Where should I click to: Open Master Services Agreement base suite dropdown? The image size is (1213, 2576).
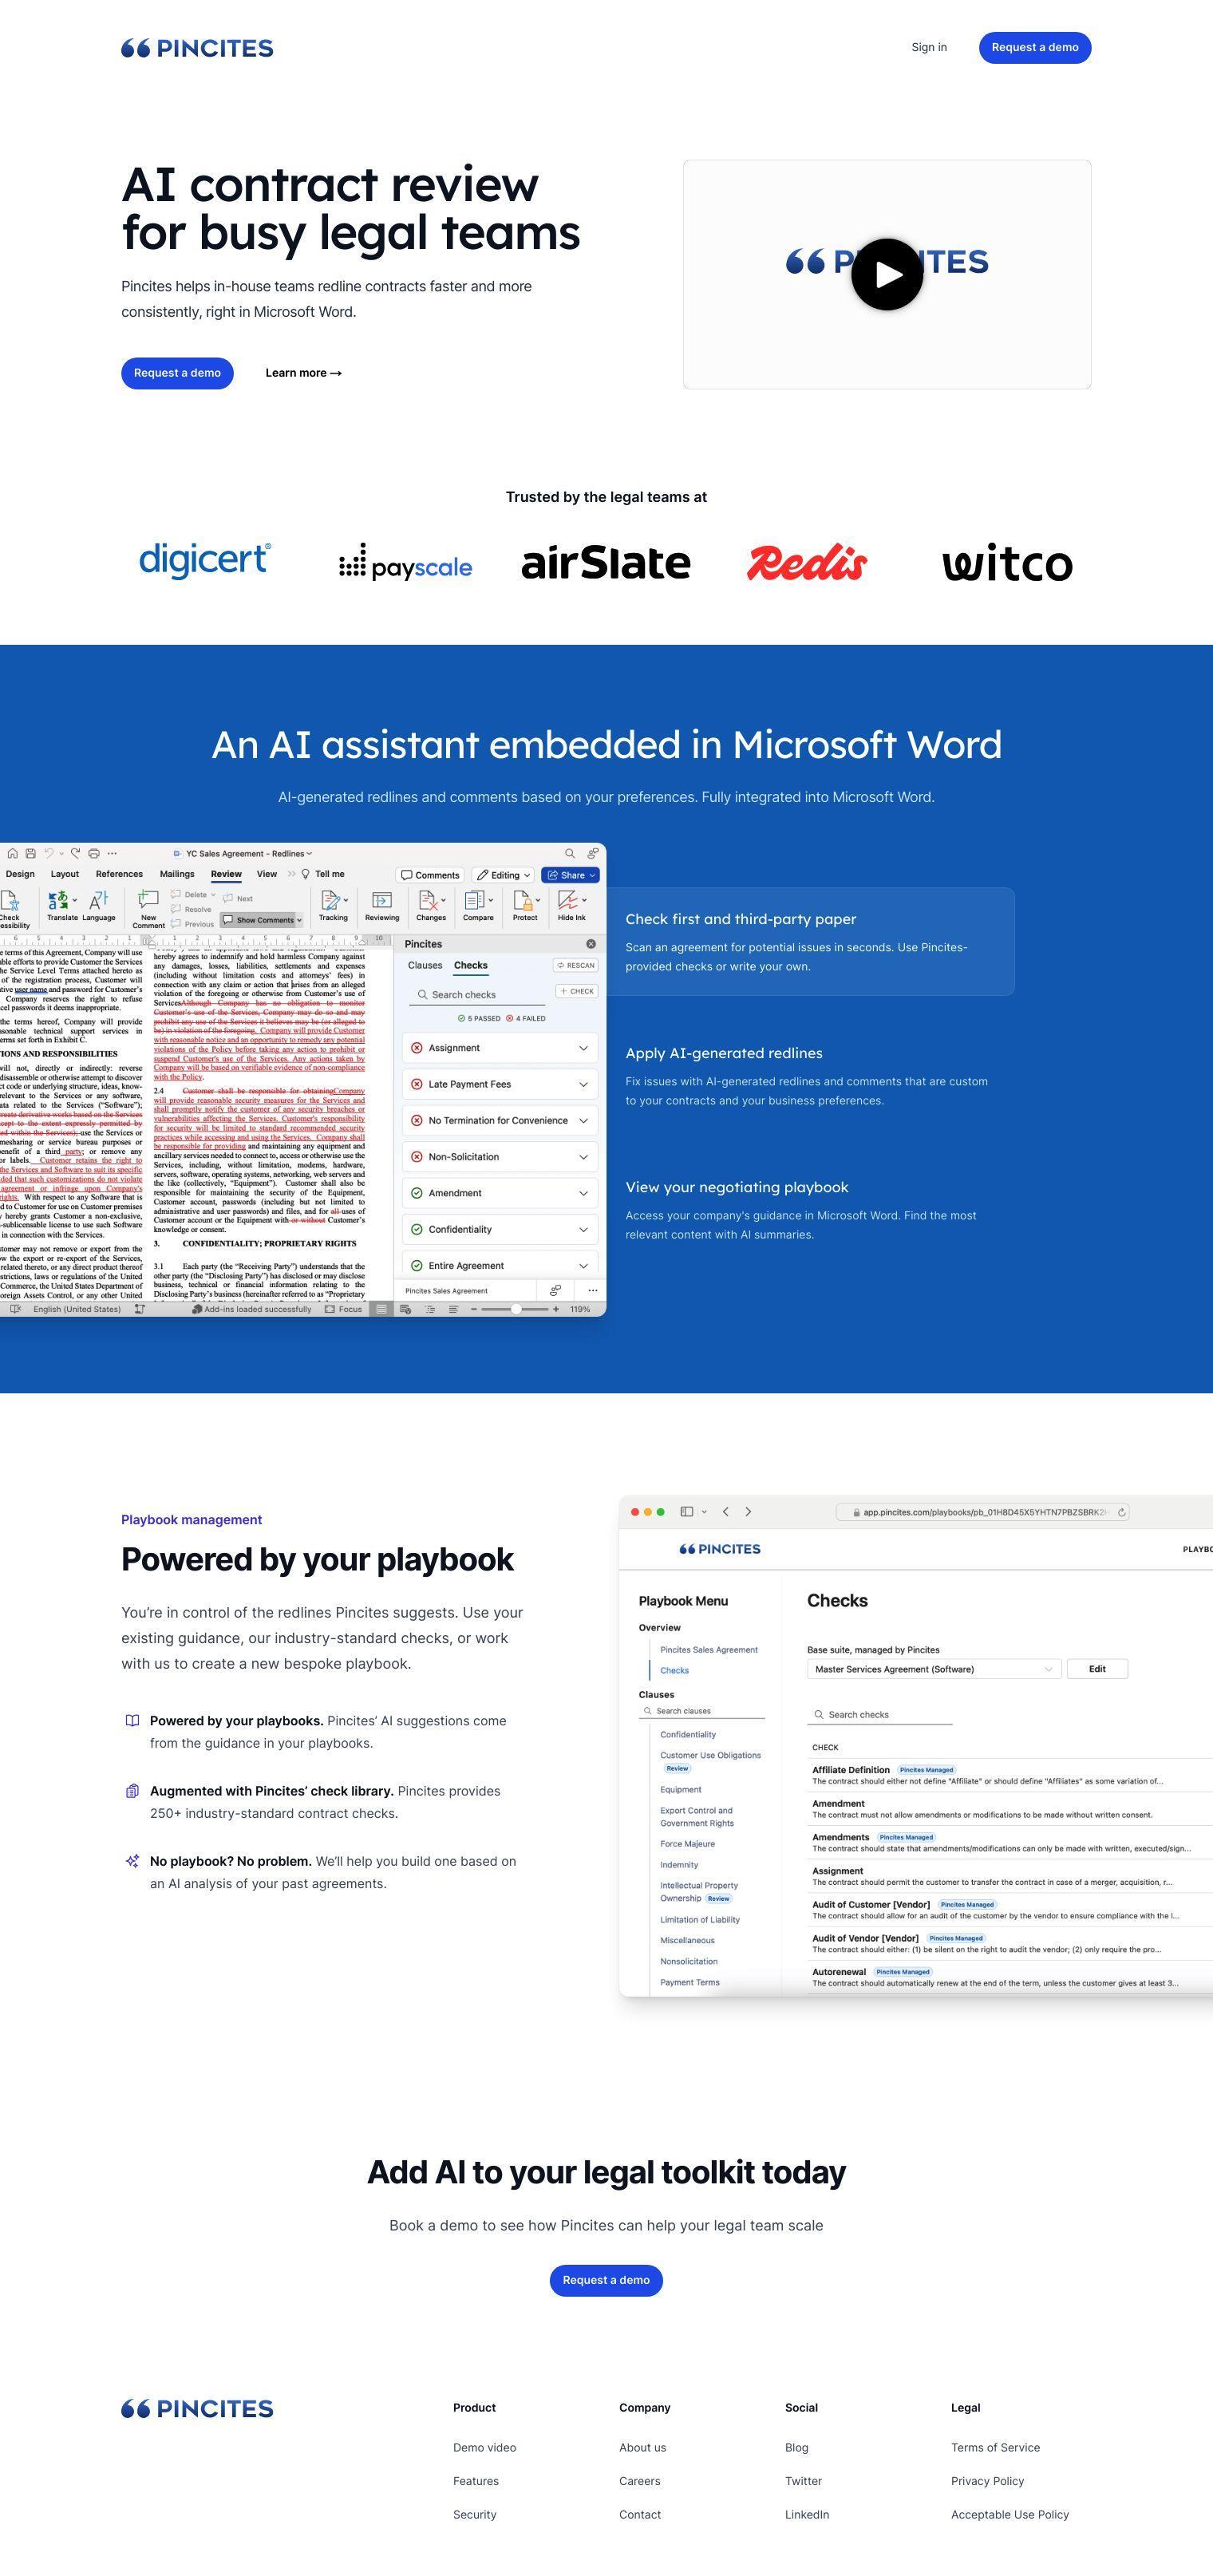[x=933, y=1669]
